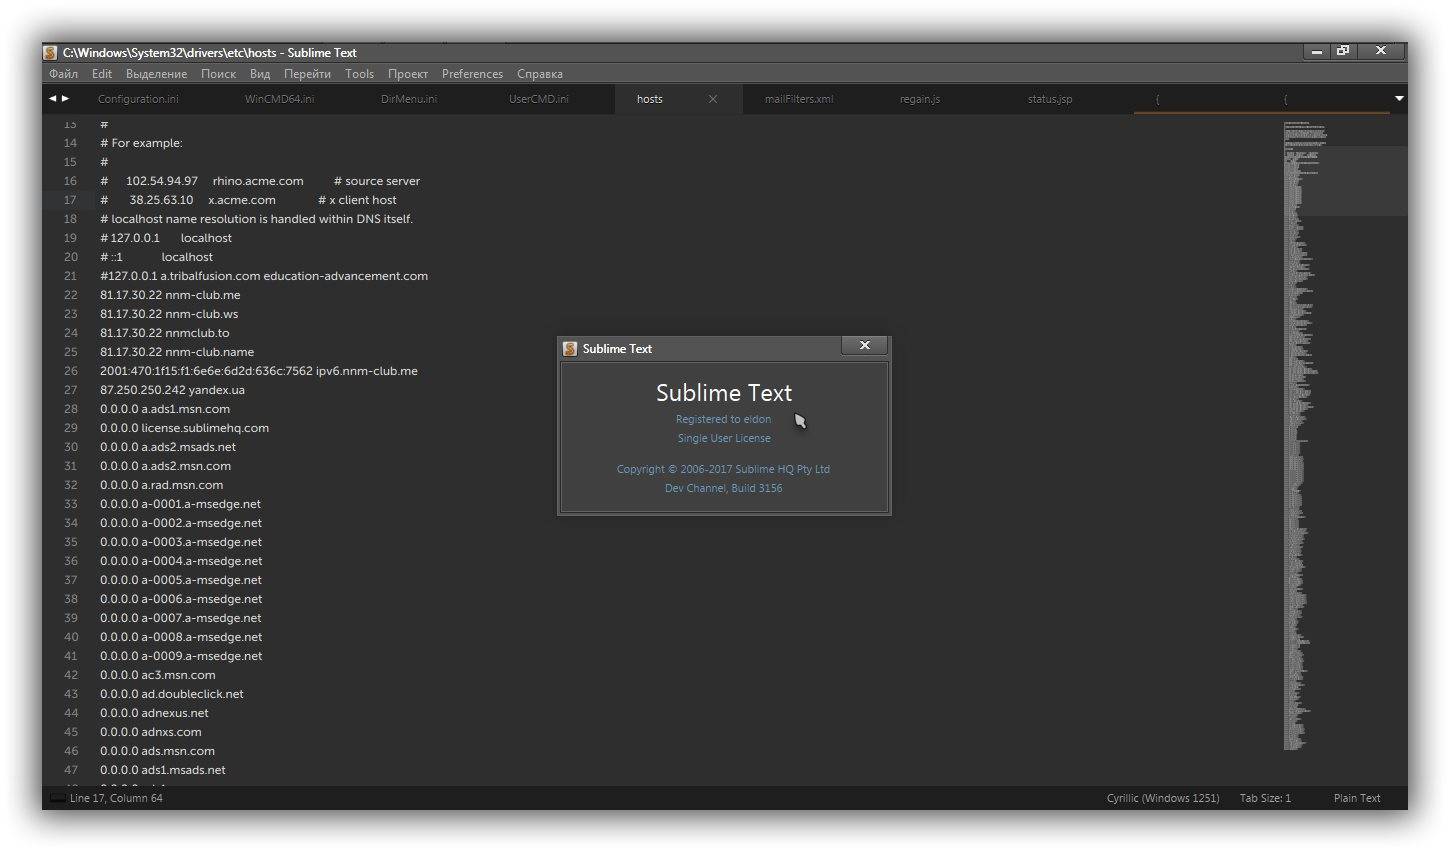Open the Preferences menu
Screen dimensions: 1450x852
click(x=472, y=74)
